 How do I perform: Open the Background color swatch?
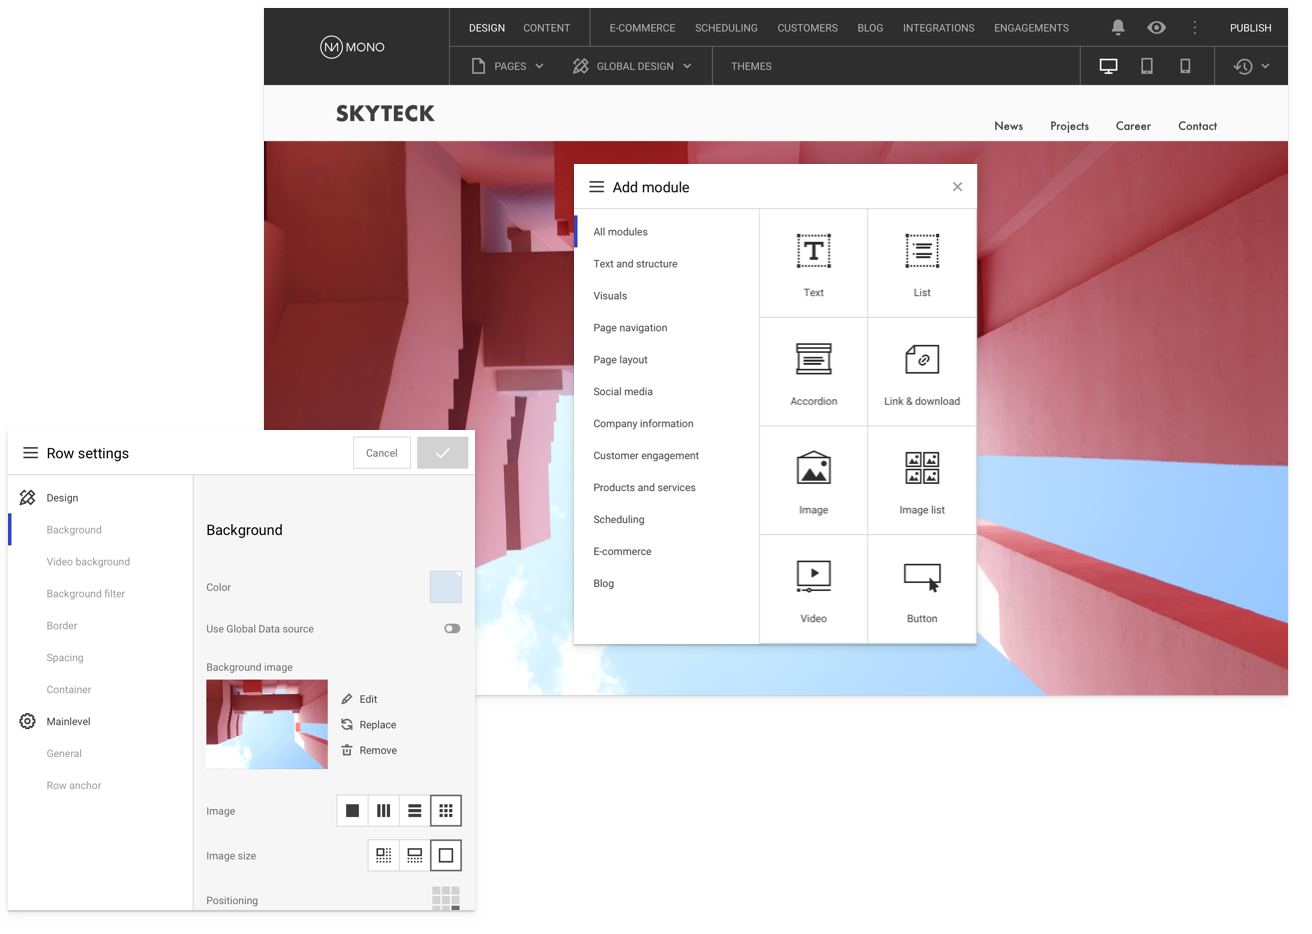point(446,587)
